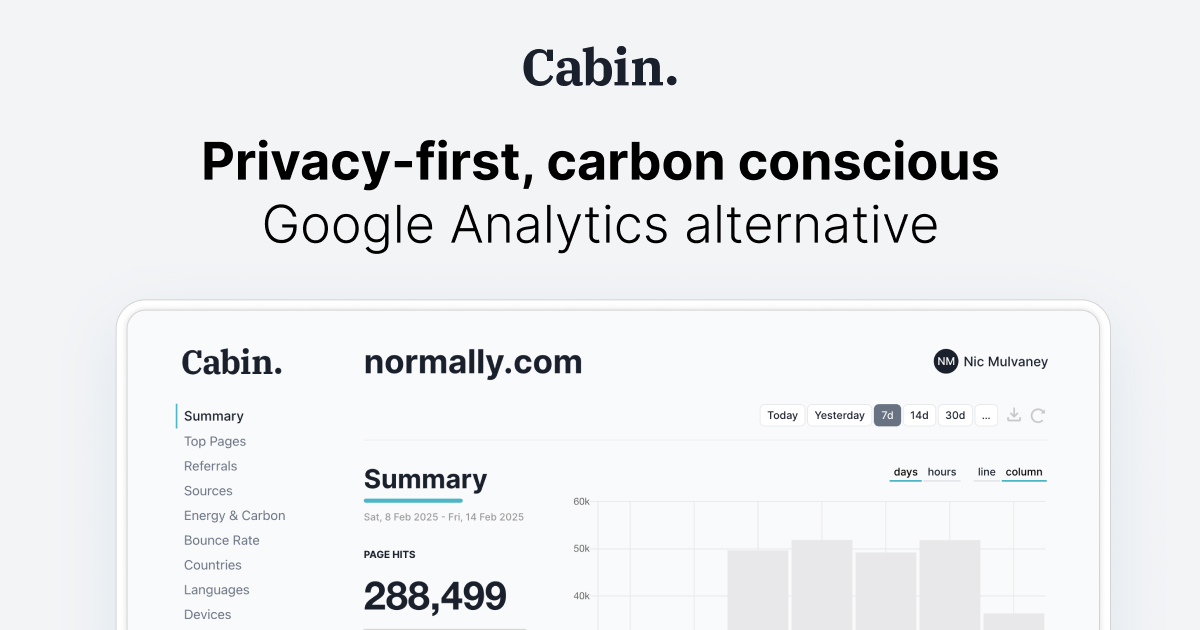Select the Yesterday date range
1200x630 pixels.
click(840, 415)
